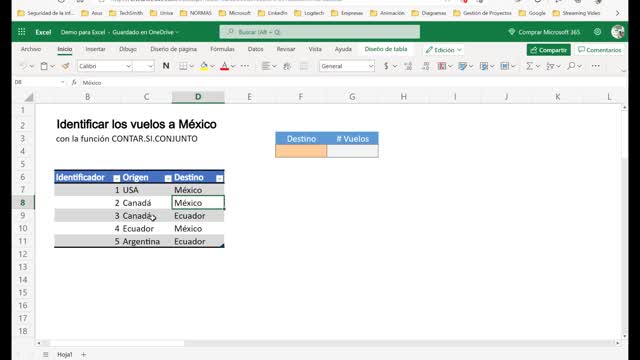Select the Hoja1 sheet tab
Screen dimensions: 640x360
pos(64,354)
